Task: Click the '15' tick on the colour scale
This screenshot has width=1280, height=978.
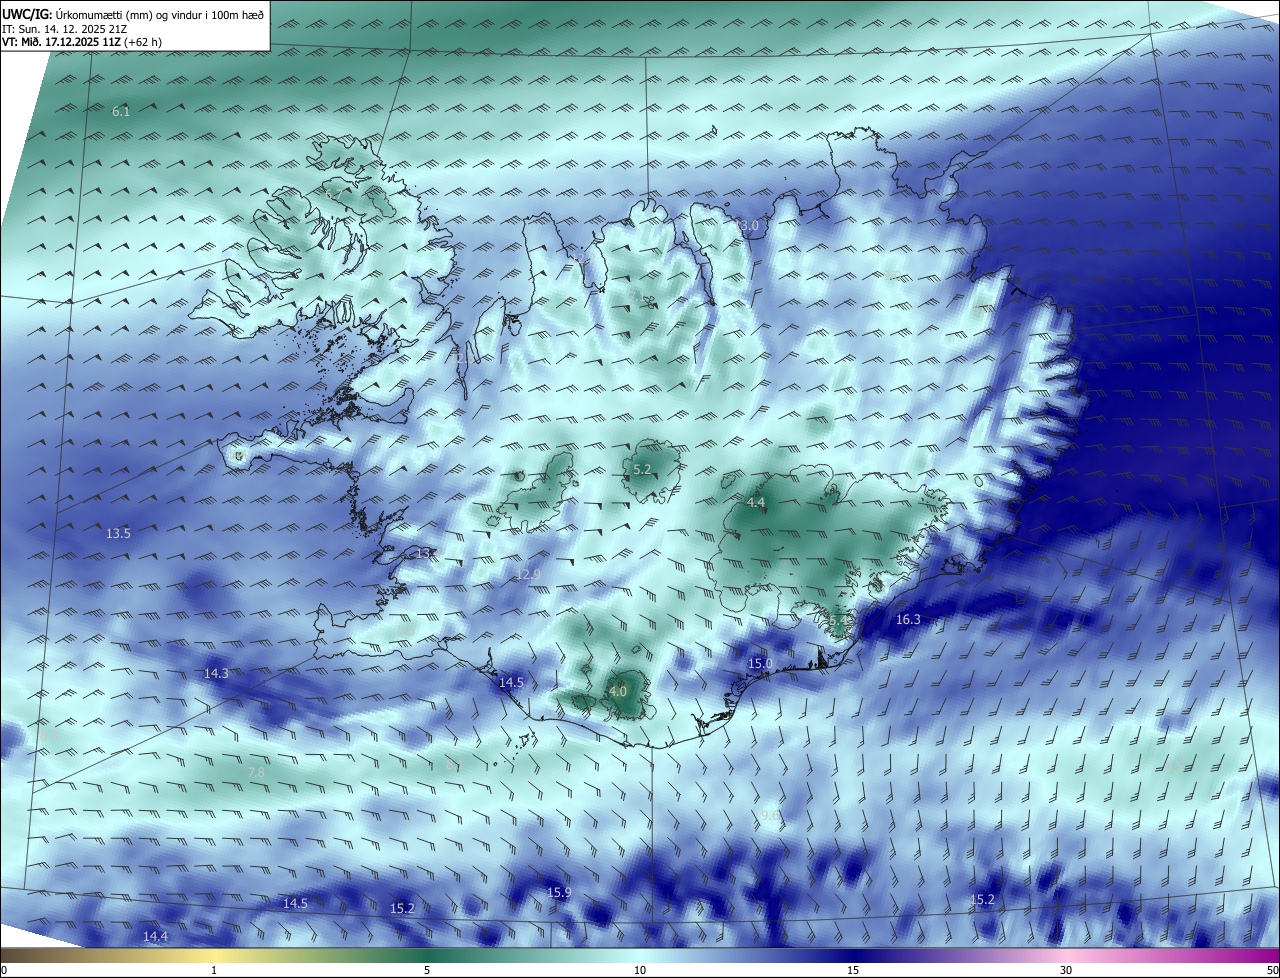Action: click(853, 970)
